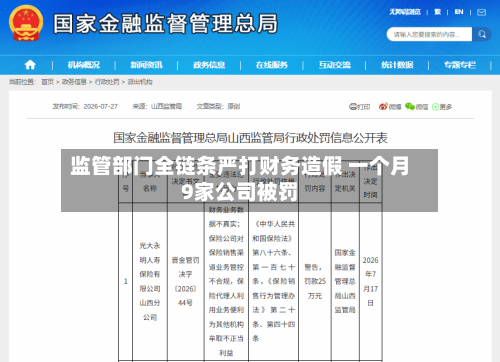Share to Weibo via its icon

click(383, 106)
